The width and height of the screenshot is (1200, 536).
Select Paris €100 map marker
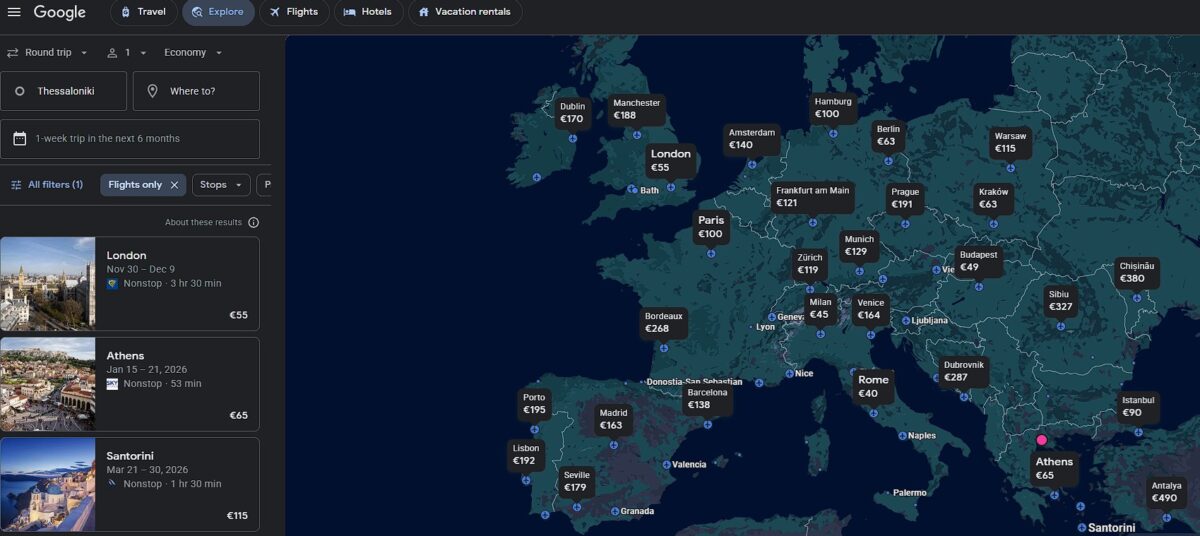click(711, 227)
